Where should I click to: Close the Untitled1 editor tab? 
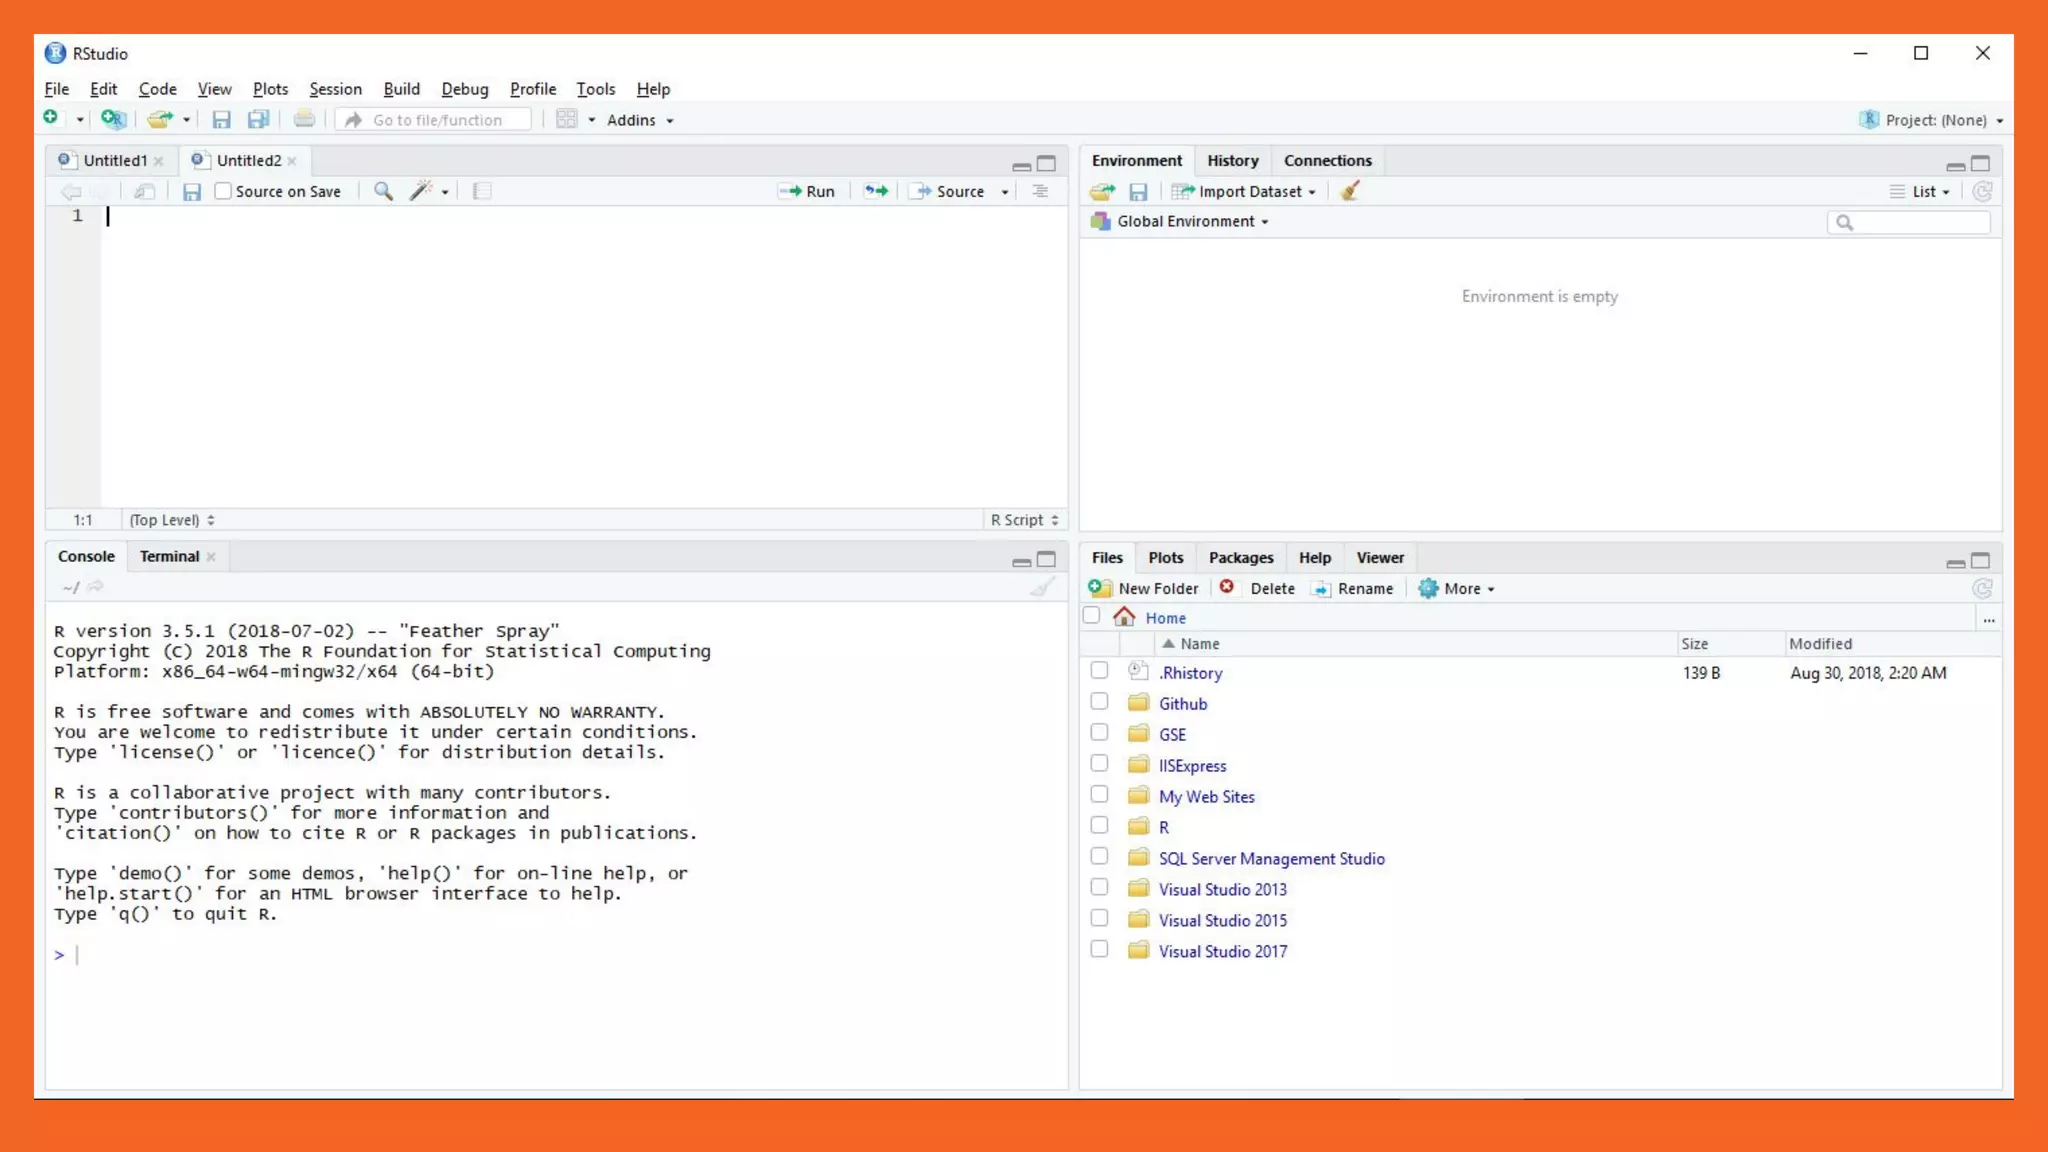pos(159,161)
